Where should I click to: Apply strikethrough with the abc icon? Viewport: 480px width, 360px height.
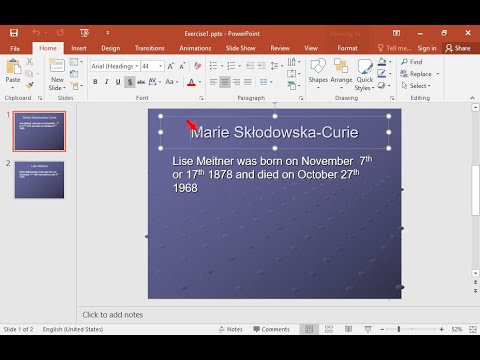click(x=141, y=82)
